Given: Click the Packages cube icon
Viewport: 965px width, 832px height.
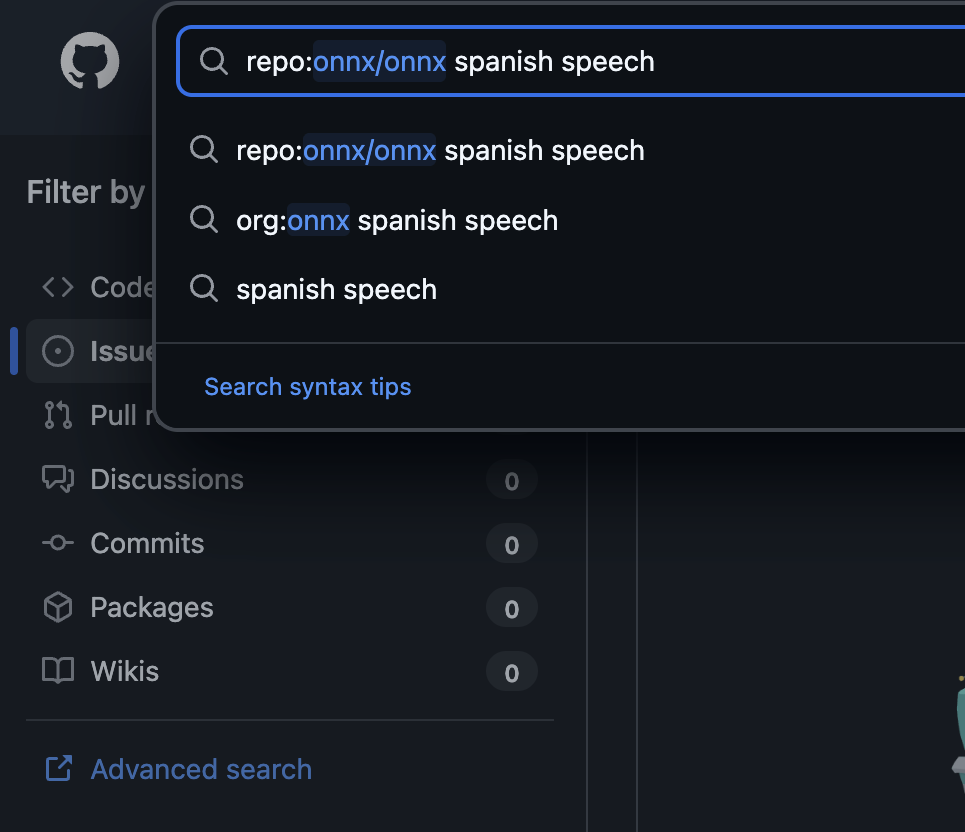Looking at the screenshot, I should (x=58, y=607).
